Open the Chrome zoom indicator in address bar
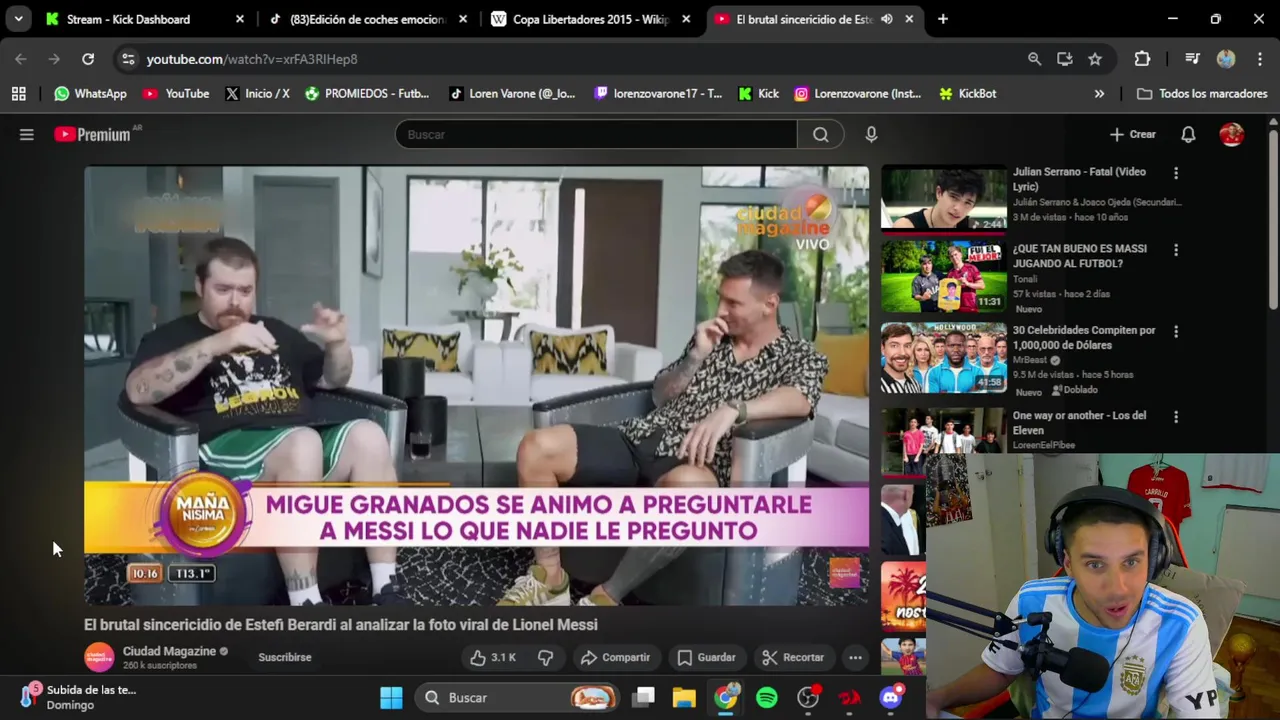Image resolution: width=1280 pixels, height=720 pixels. [1034, 59]
